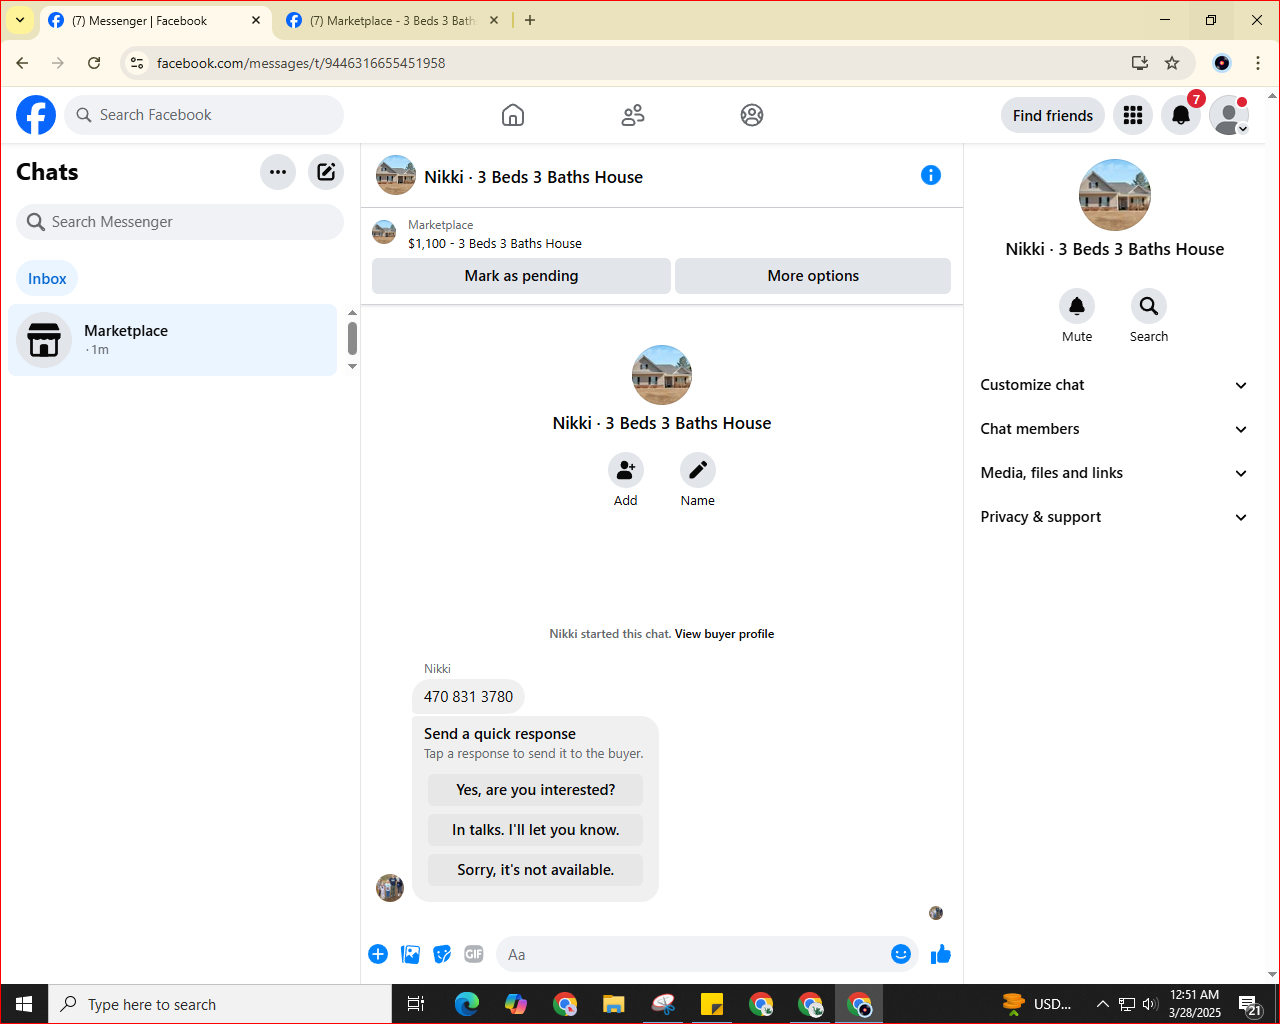1280x1024 pixels.
Task: Click the Find friends button
Action: pos(1053,115)
